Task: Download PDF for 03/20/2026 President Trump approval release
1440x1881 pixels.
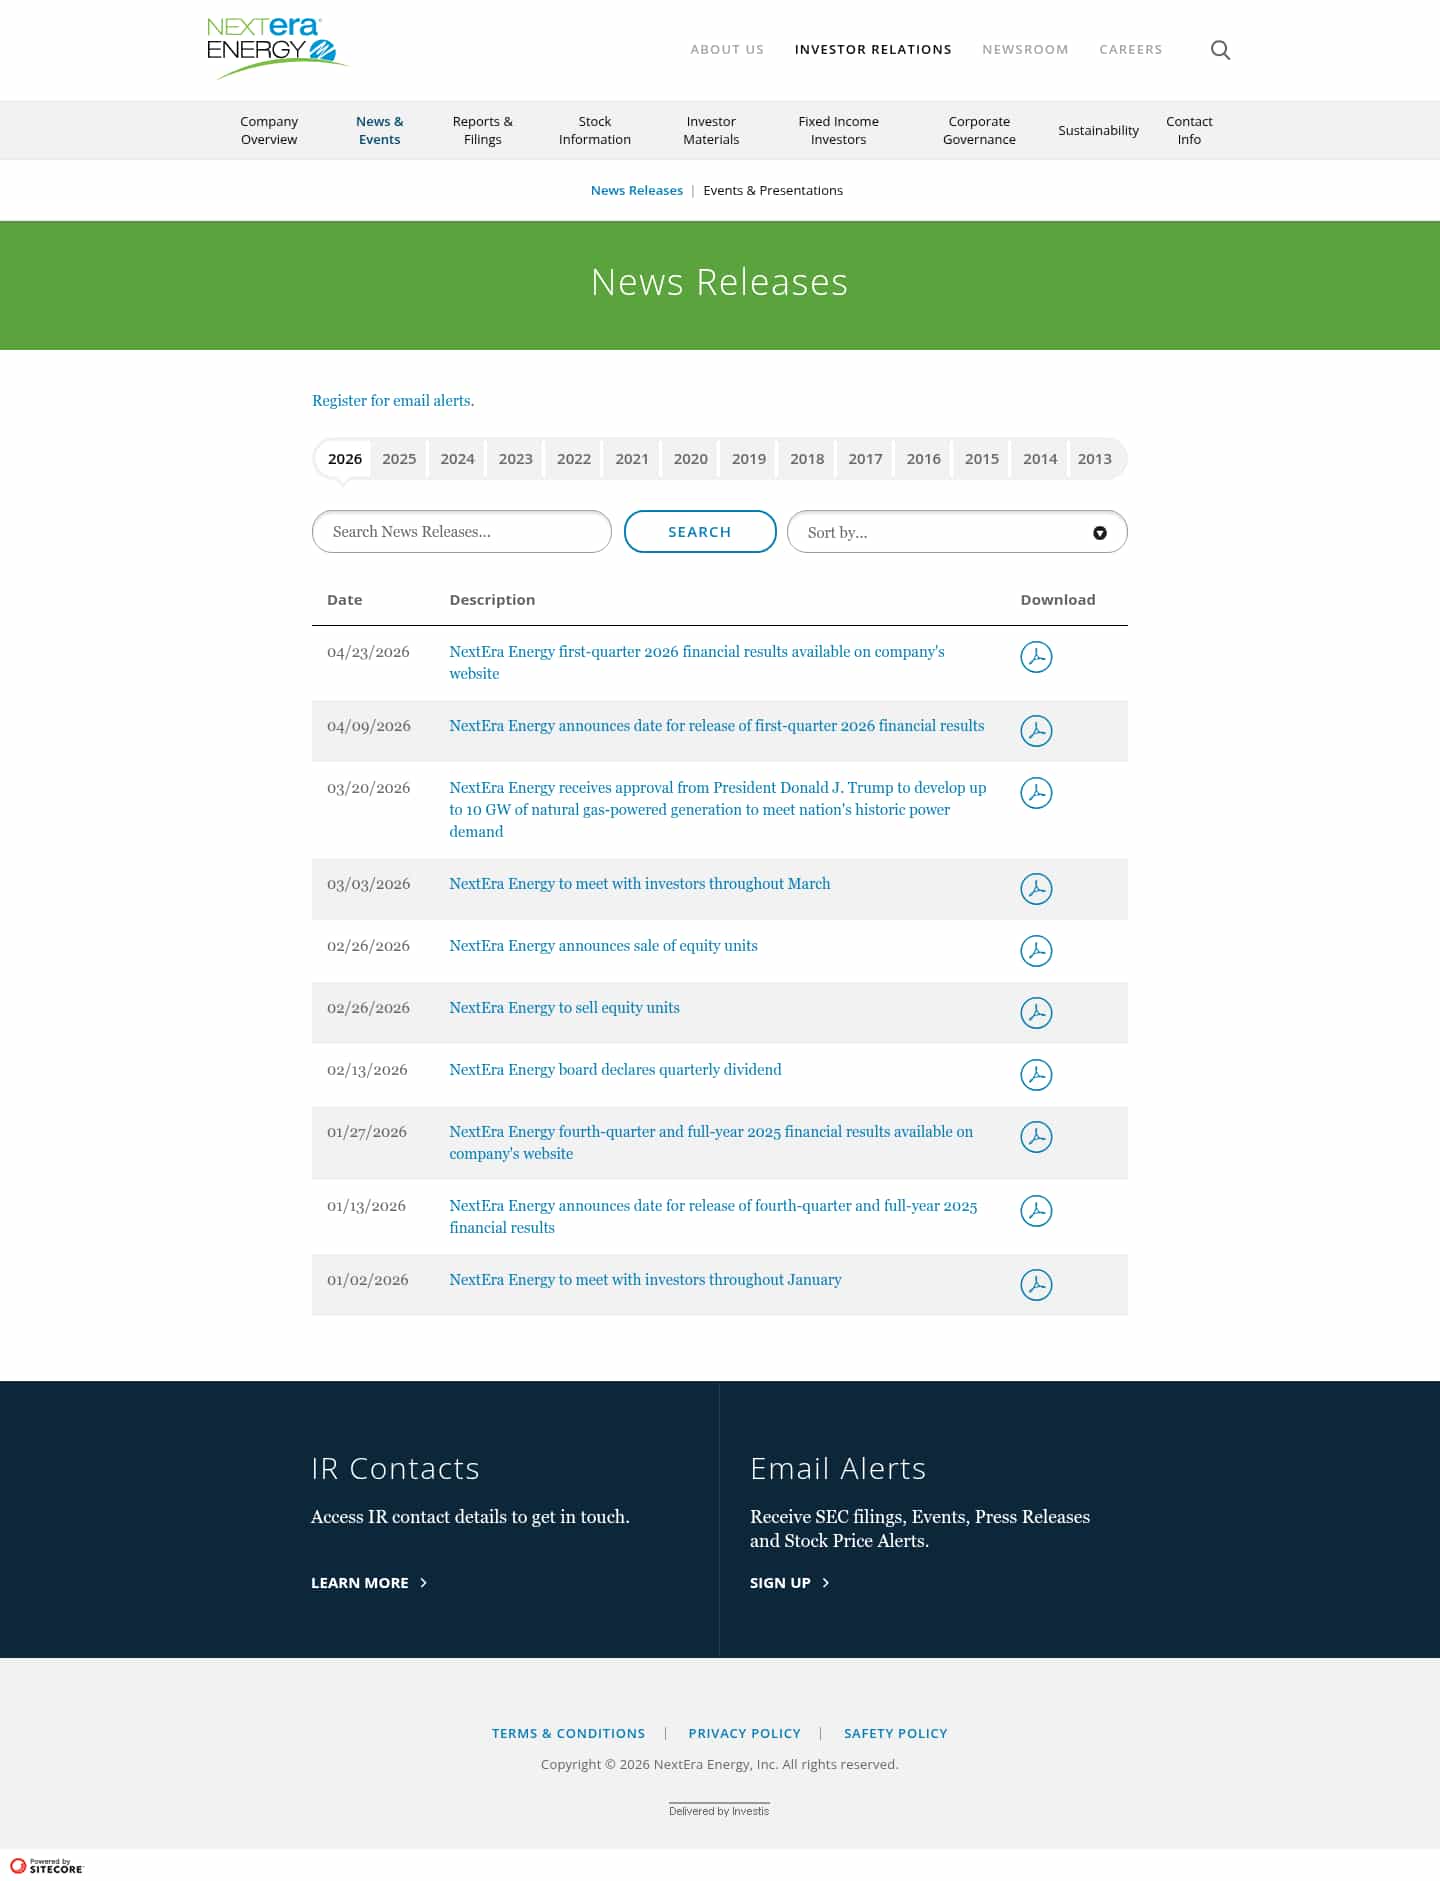Action: (x=1036, y=793)
